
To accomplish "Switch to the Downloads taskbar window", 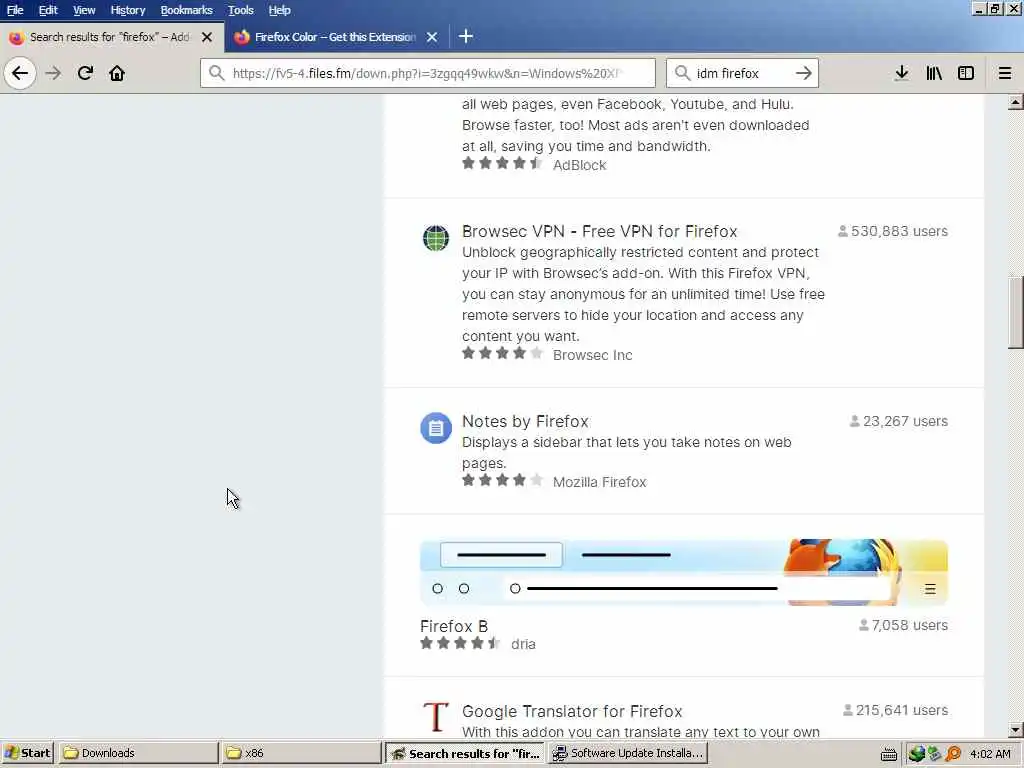I will click(138, 753).
